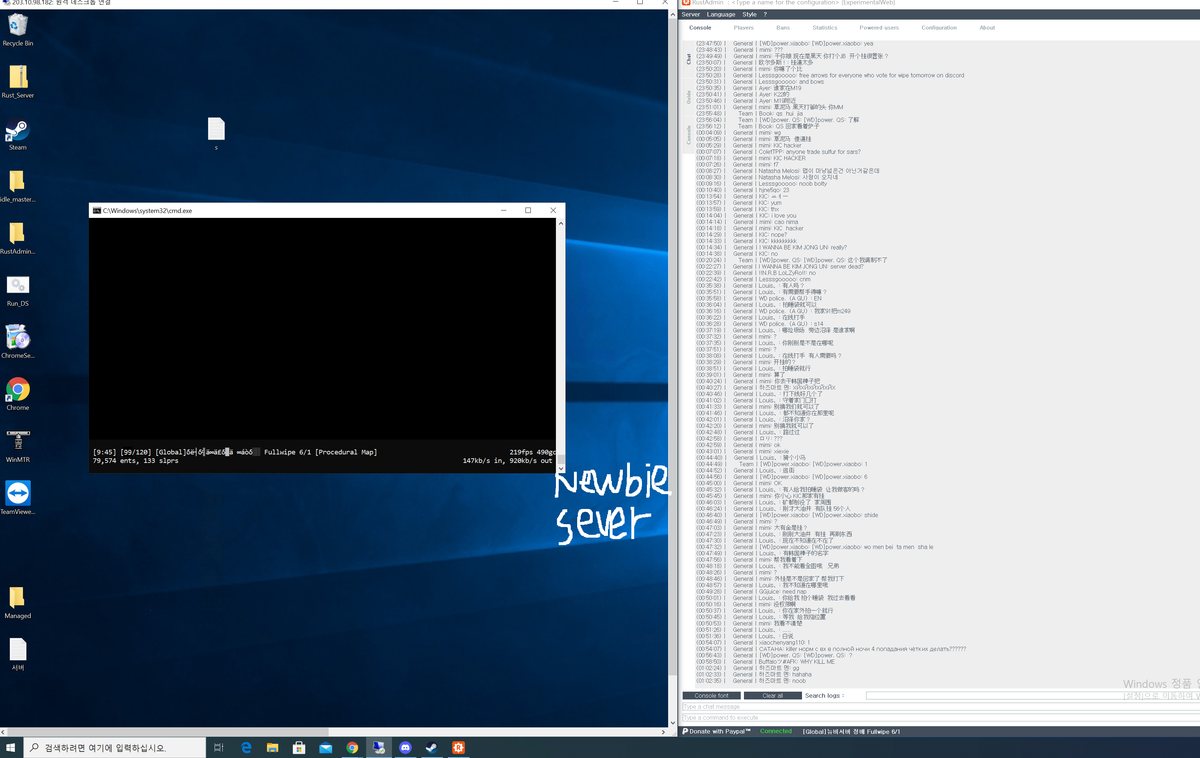Viewport: 1200px width, 758px height.
Task: Click the '79,574 ents, 133 slprs' console line
Action: click(135, 461)
